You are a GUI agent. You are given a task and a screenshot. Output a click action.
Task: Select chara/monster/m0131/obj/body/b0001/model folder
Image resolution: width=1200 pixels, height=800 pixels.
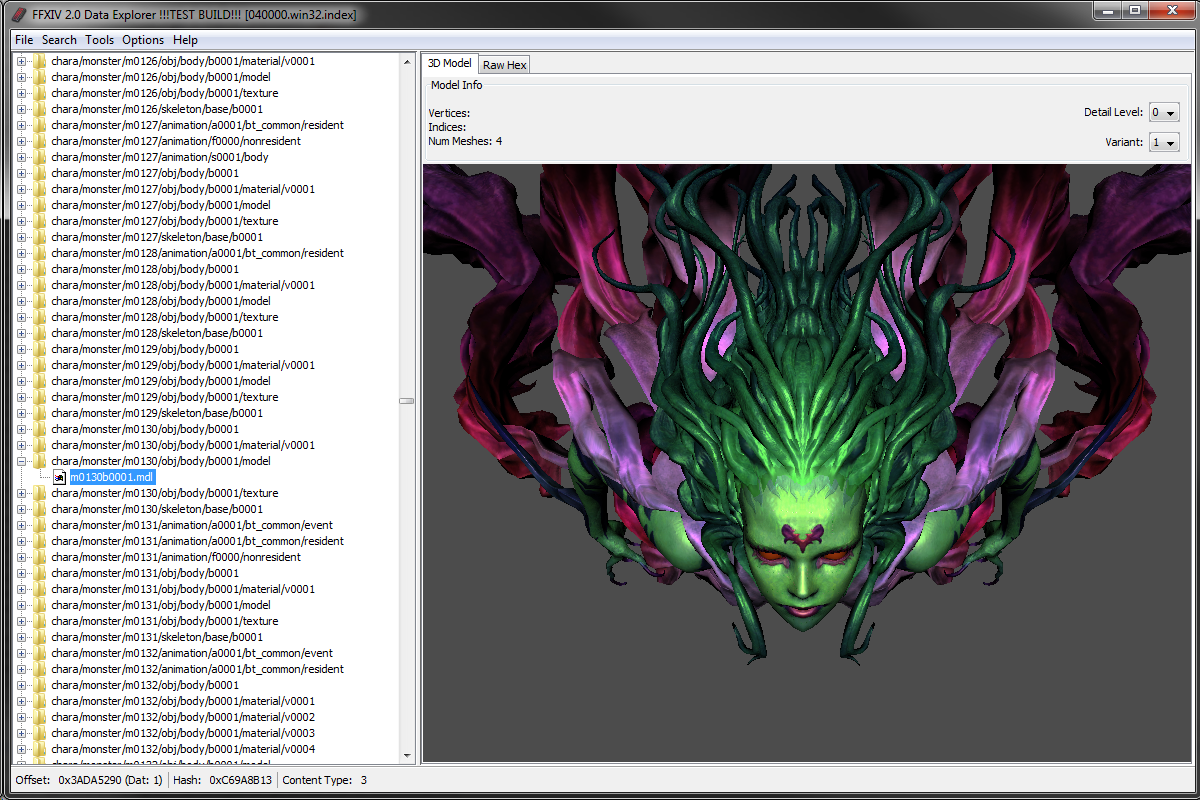tap(161, 605)
